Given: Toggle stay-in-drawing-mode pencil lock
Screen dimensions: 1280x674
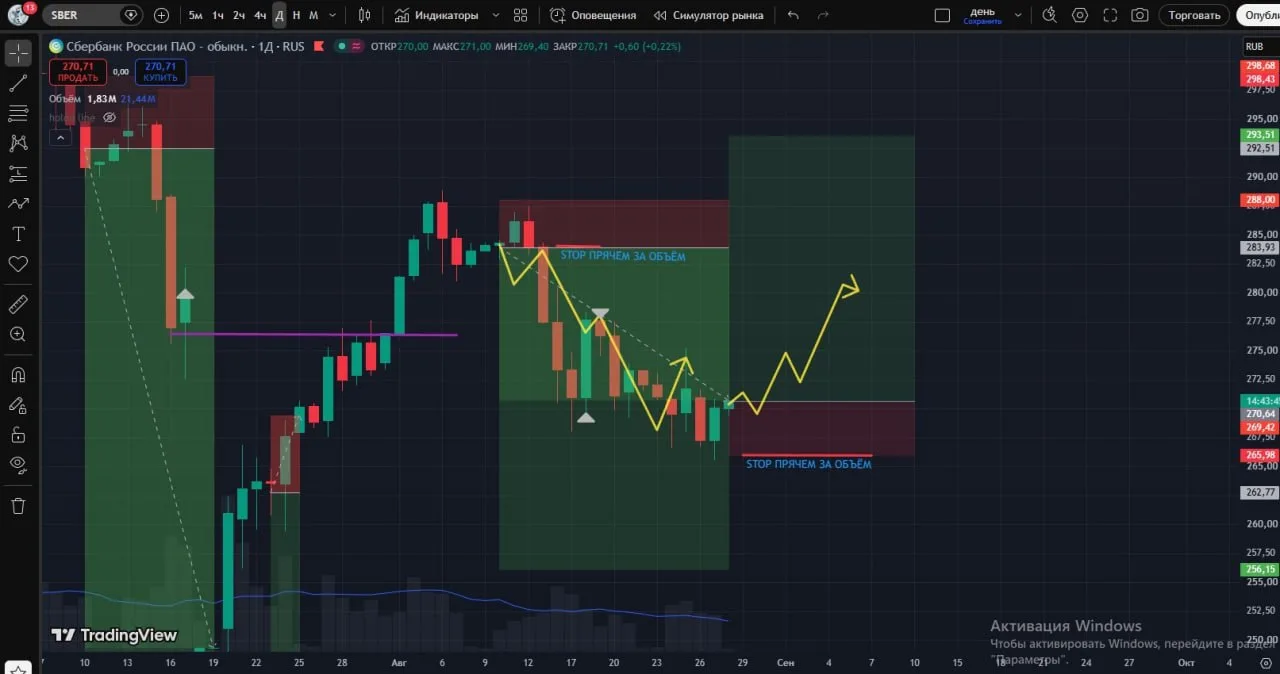Looking at the screenshot, I should 18,405.
